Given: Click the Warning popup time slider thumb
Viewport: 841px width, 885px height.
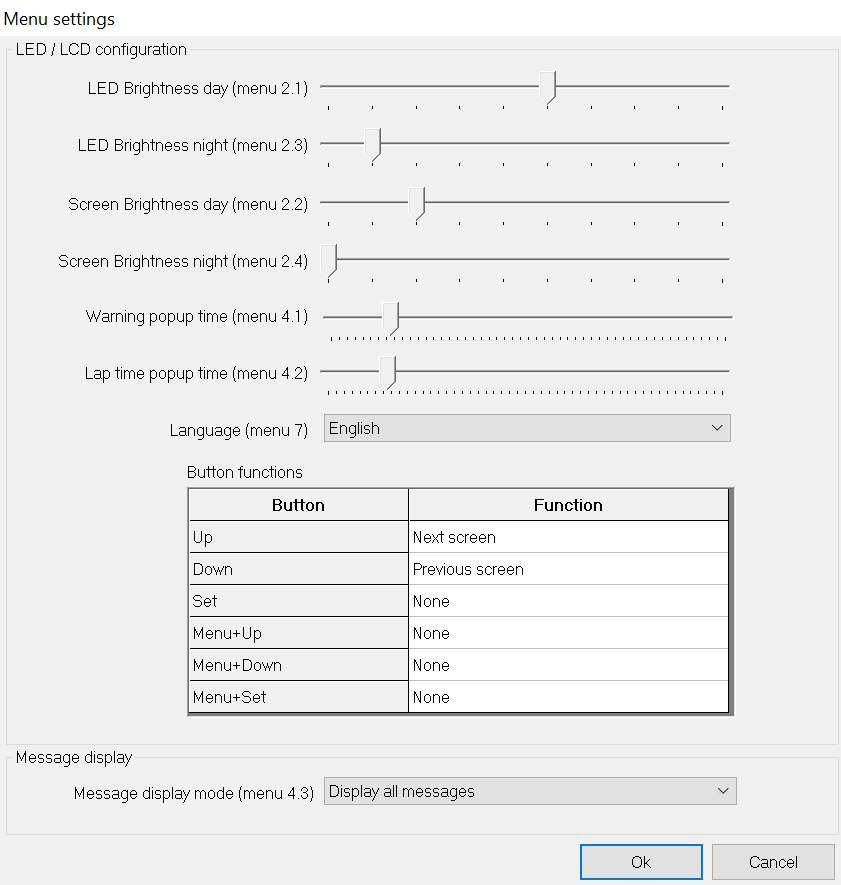Looking at the screenshot, I should [391, 317].
